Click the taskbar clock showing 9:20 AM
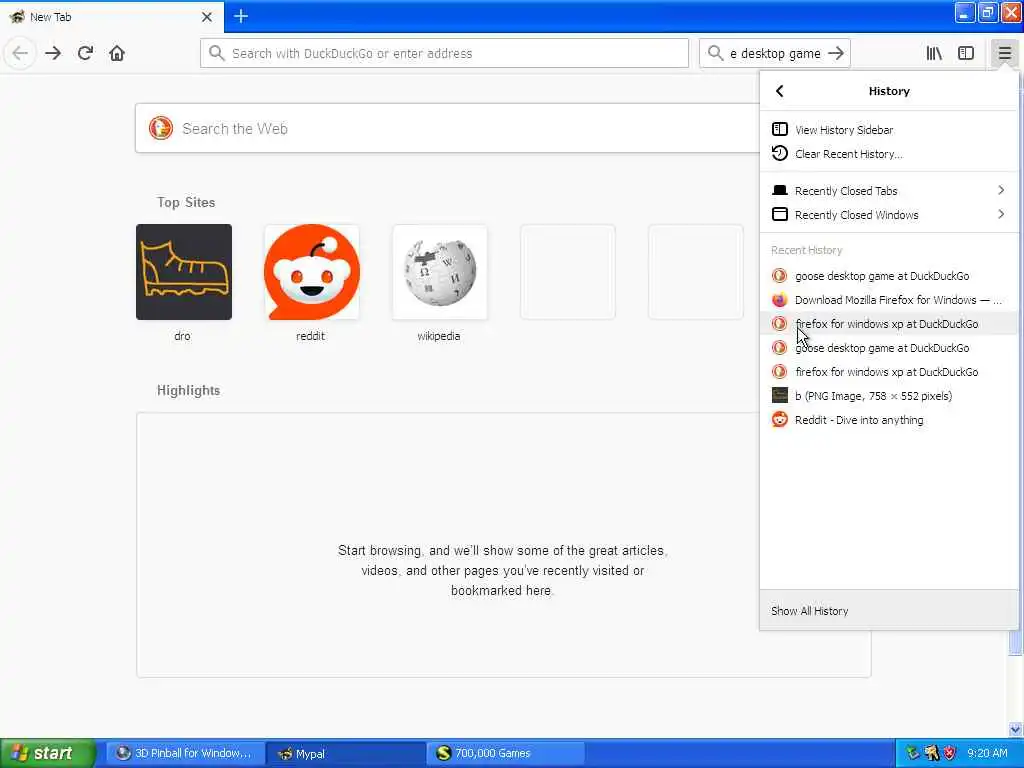The image size is (1024, 768). pos(987,753)
